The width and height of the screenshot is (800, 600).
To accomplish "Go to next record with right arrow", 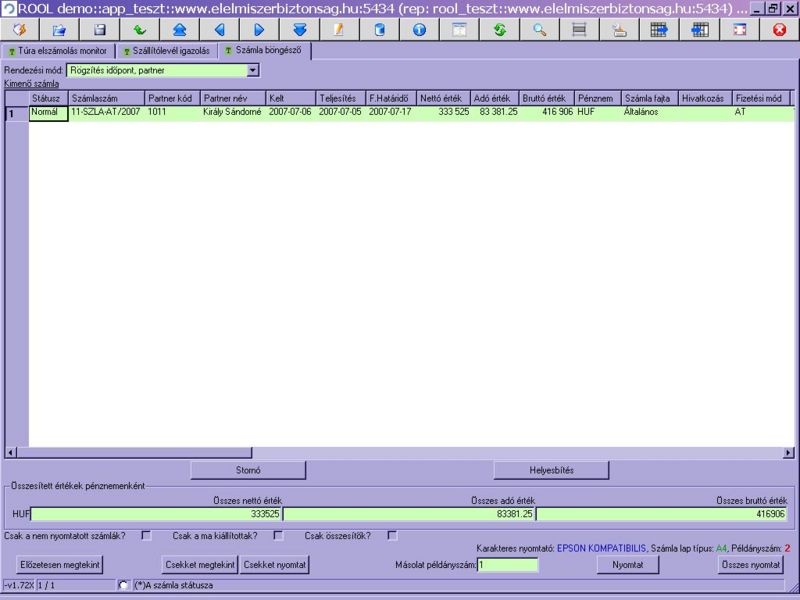I will [259, 30].
